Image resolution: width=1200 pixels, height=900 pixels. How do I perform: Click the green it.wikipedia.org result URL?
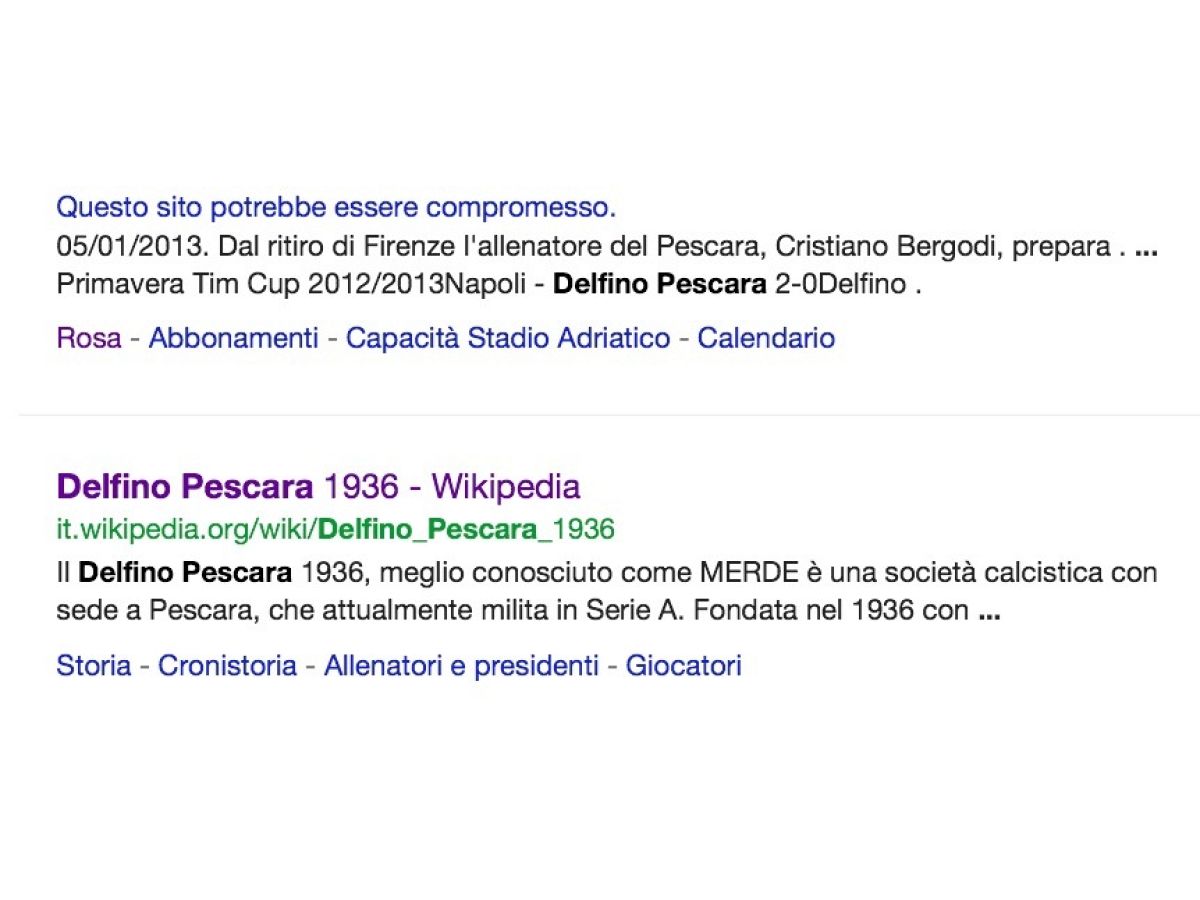335,528
